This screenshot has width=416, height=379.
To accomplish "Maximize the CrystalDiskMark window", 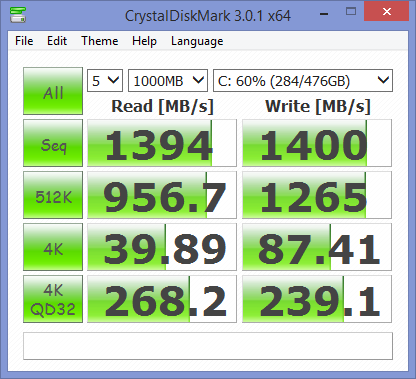I will click(x=351, y=12).
